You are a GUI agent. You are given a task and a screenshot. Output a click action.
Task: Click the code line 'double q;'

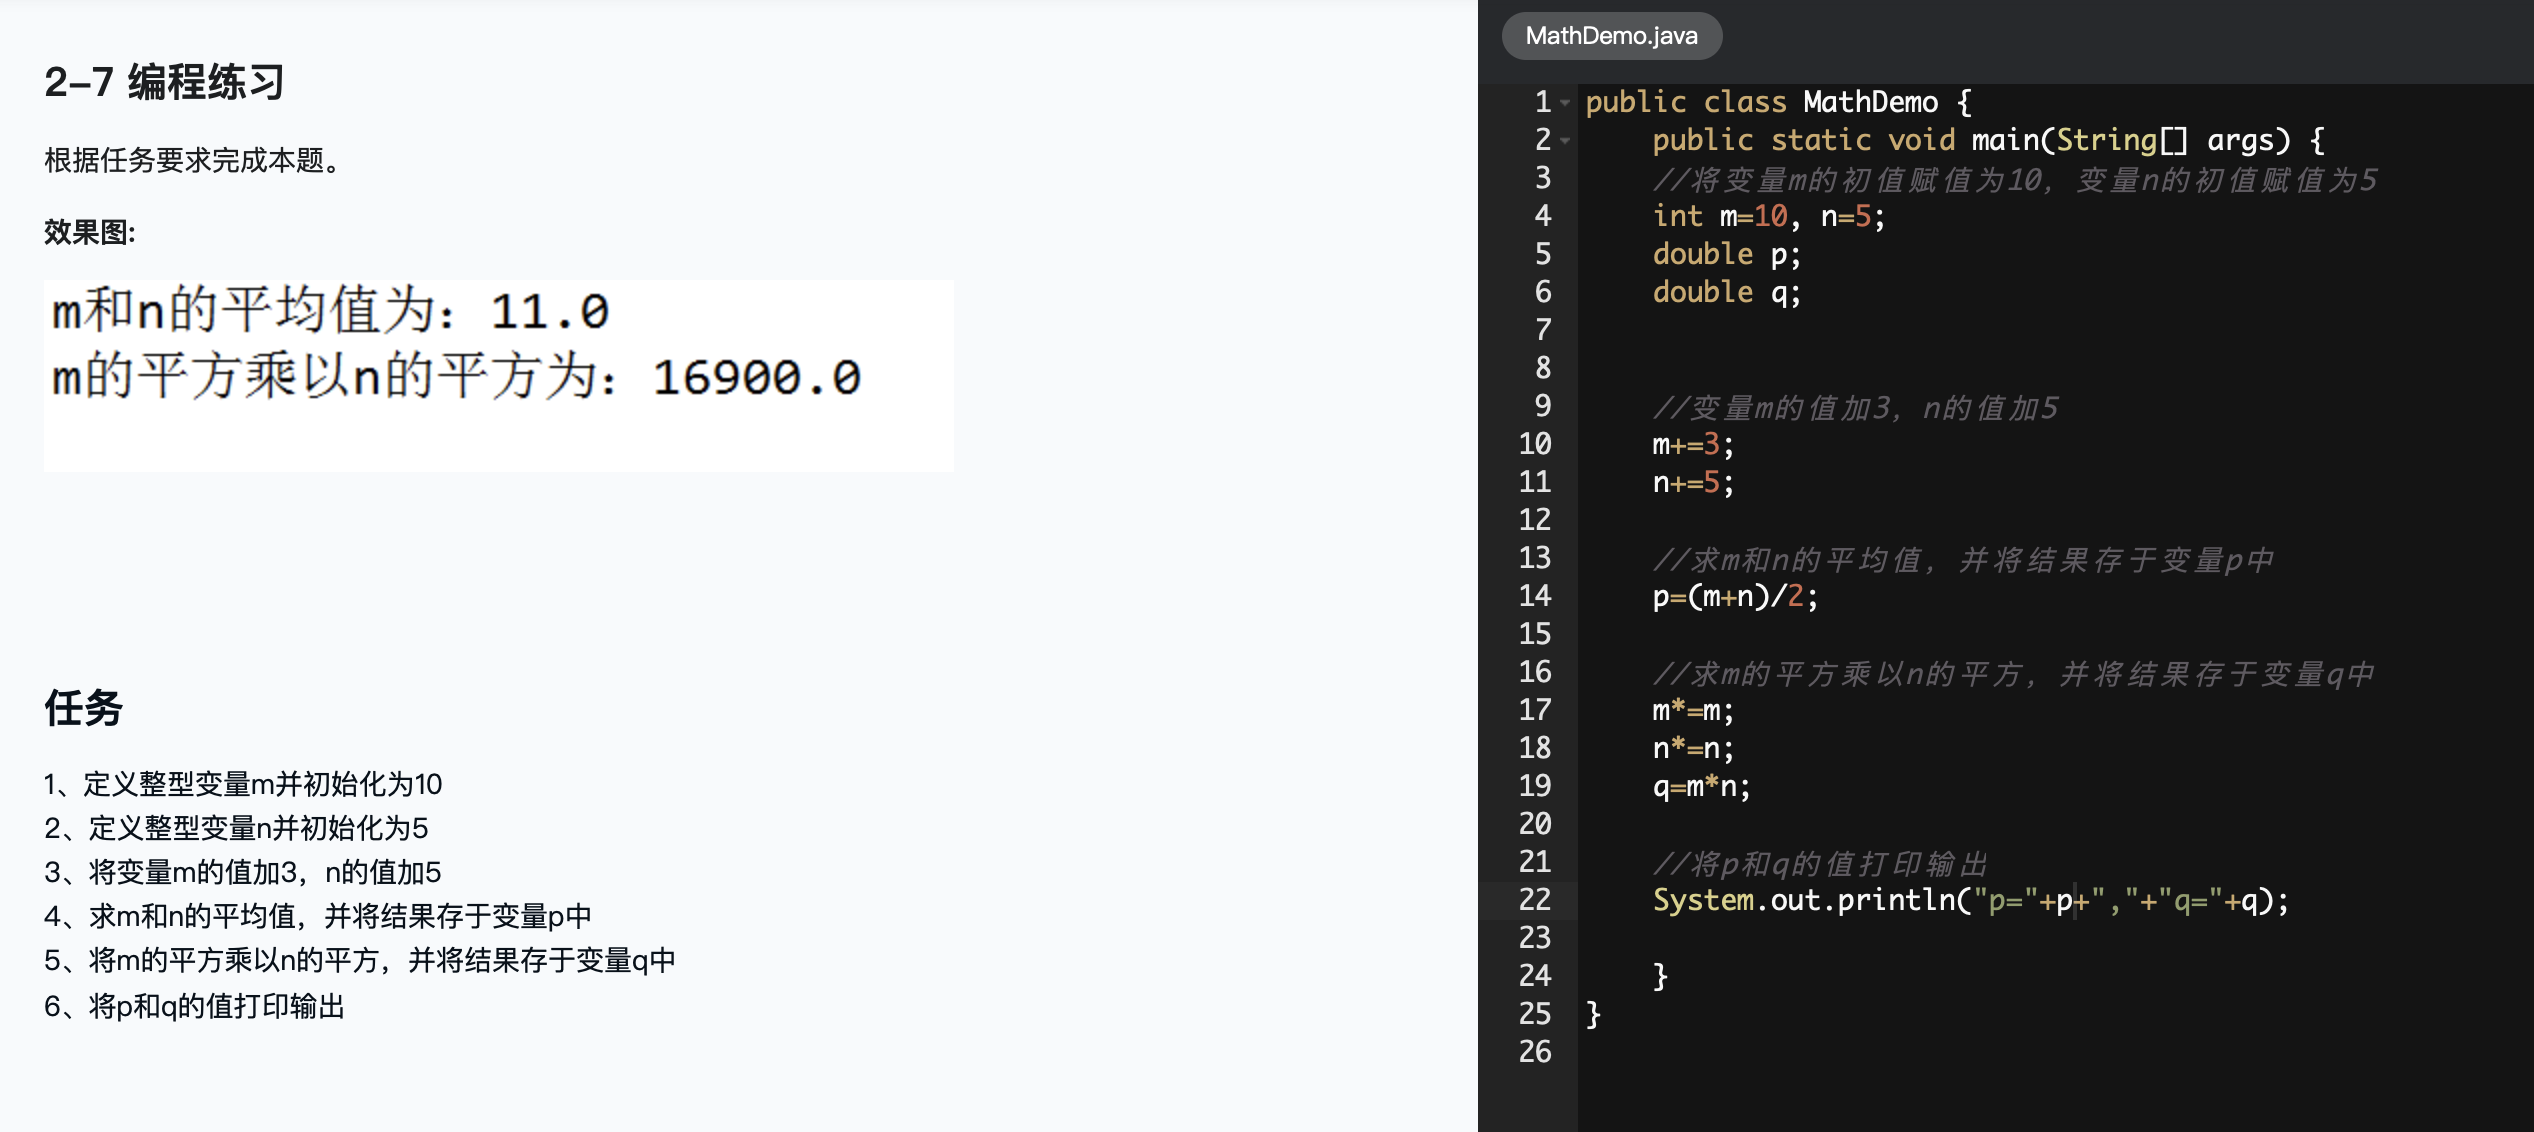tap(1726, 292)
